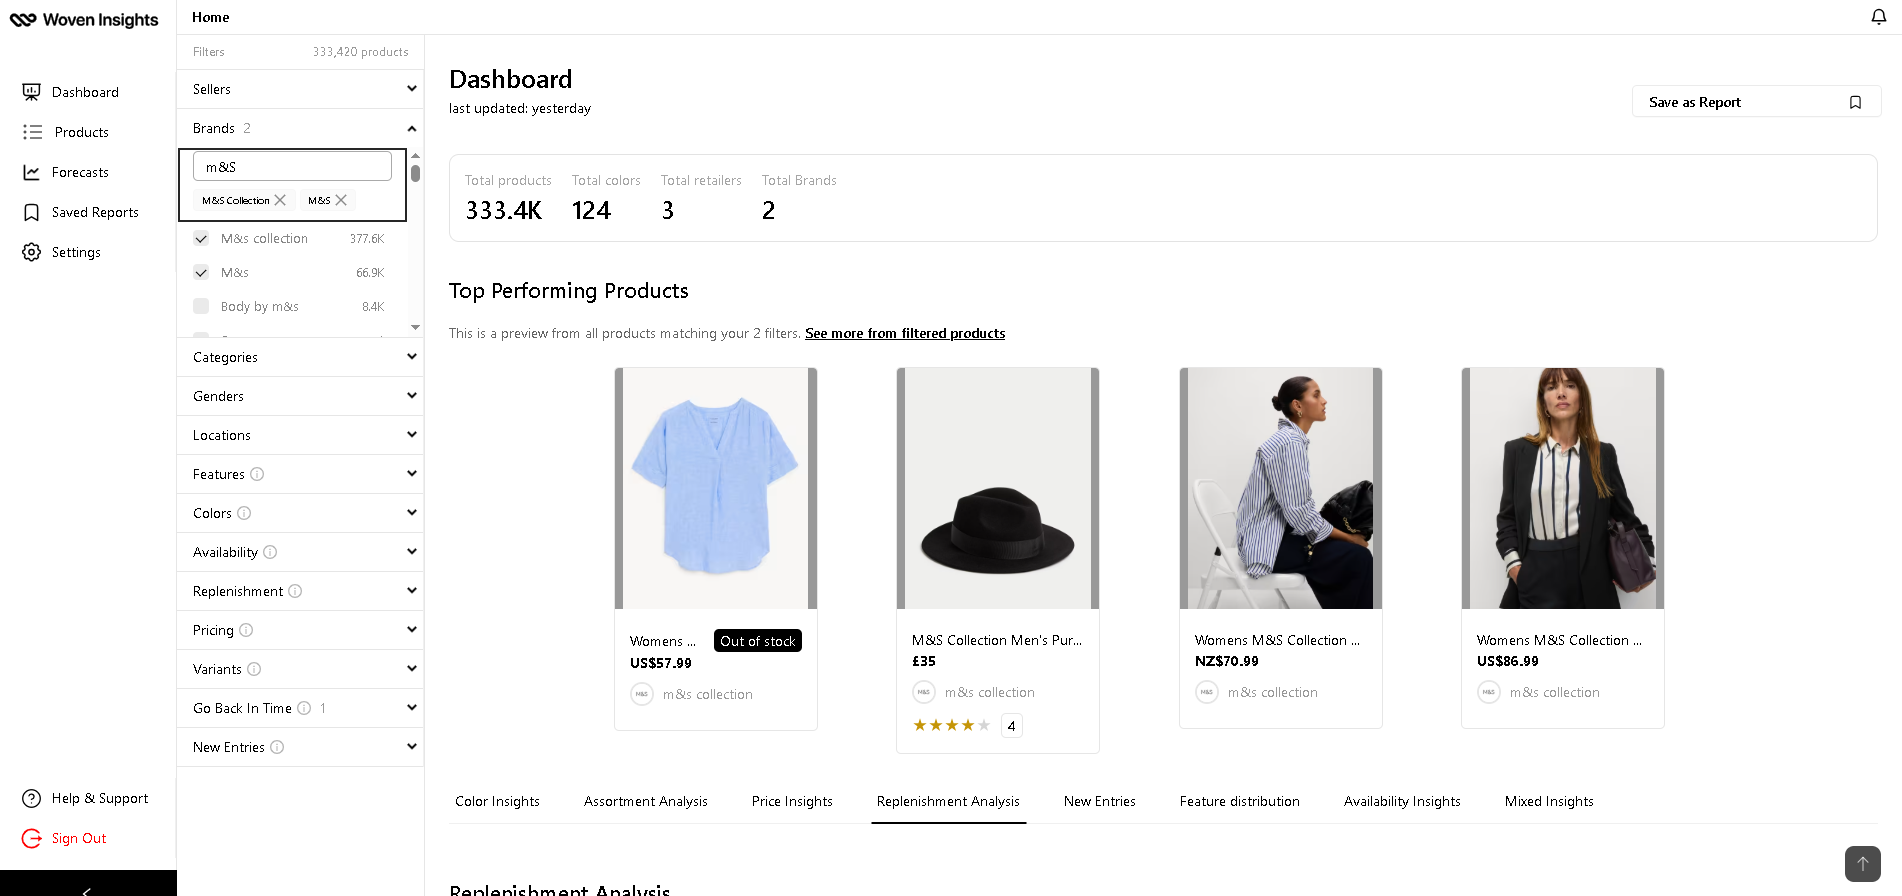This screenshot has height=896, width=1902.
Task: Click the scroll-to-top arrow button
Action: pos(1862,864)
